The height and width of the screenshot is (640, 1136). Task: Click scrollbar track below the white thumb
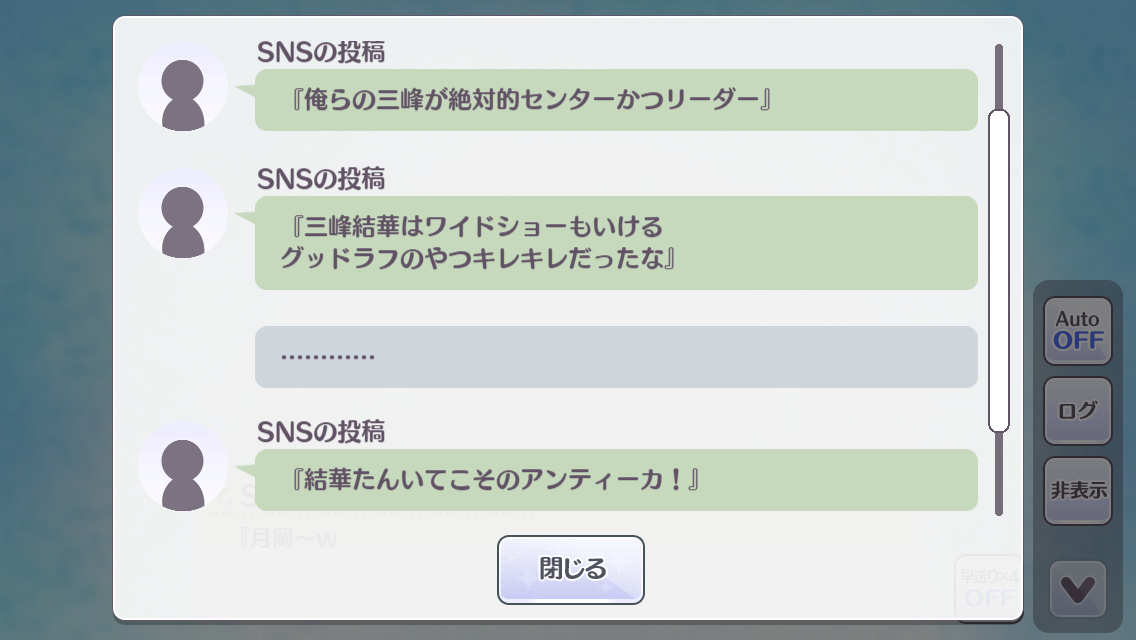click(998, 475)
